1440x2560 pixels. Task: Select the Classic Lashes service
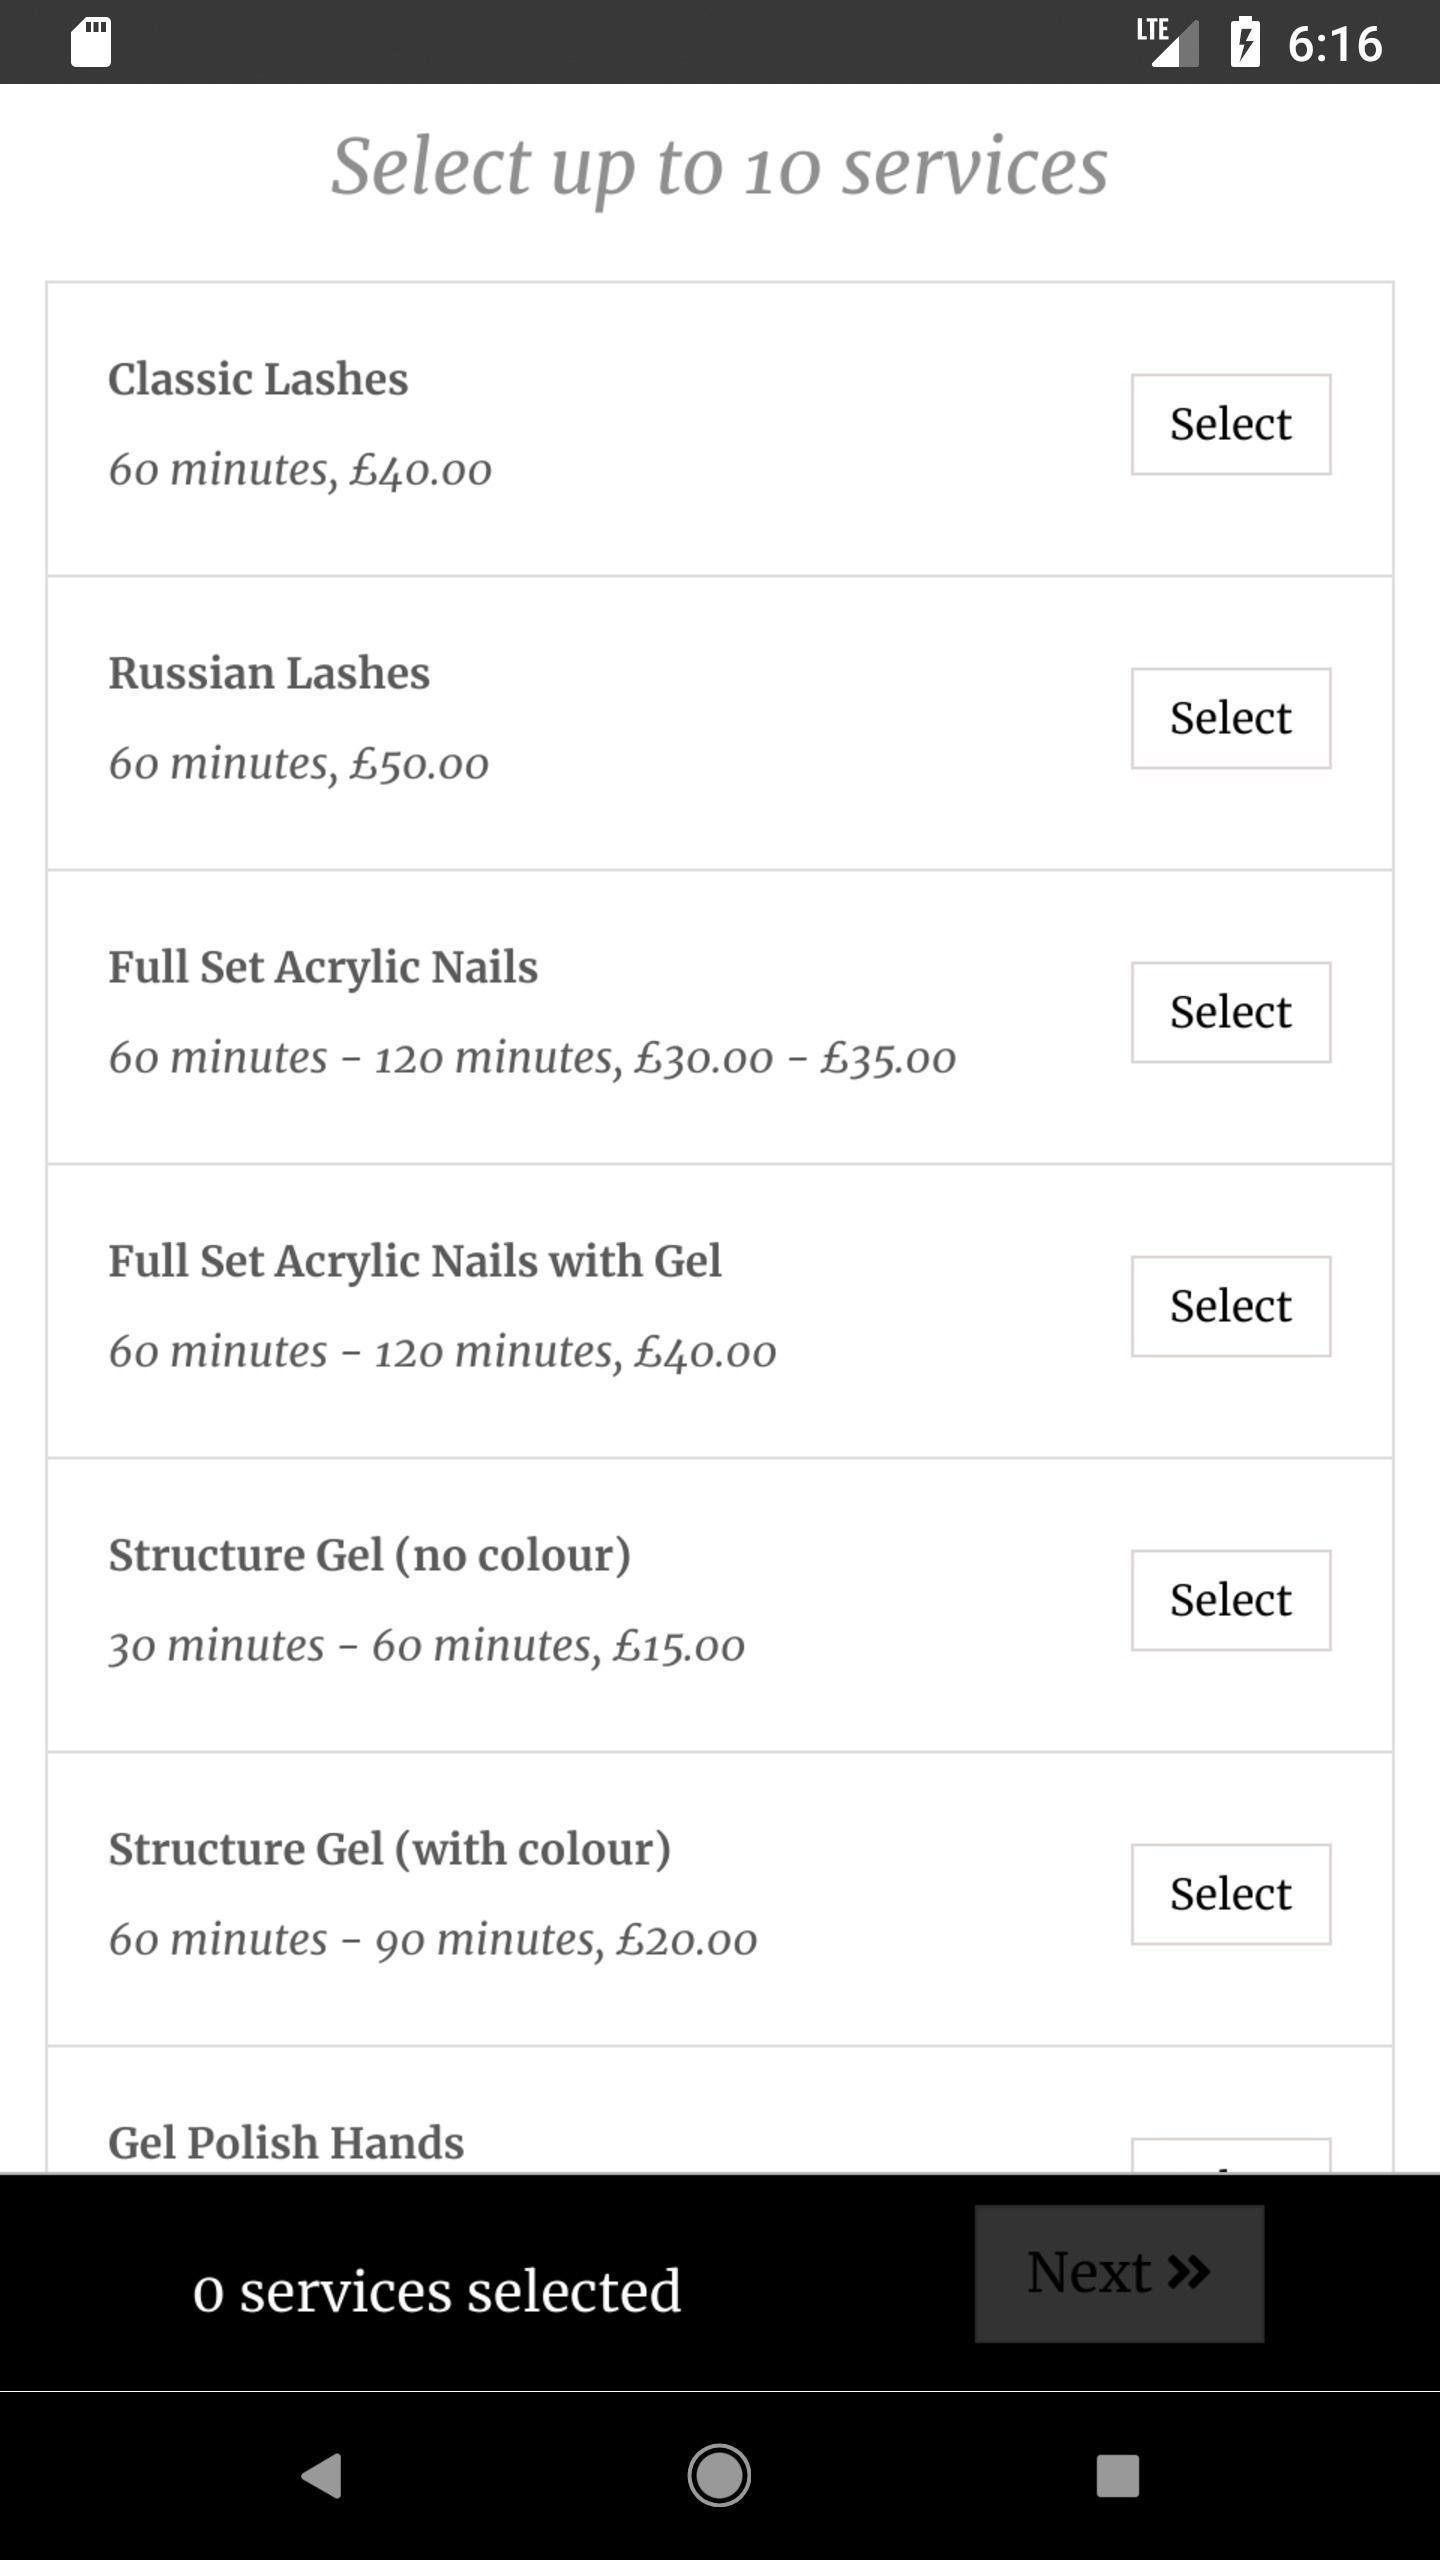[x=1231, y=424]
